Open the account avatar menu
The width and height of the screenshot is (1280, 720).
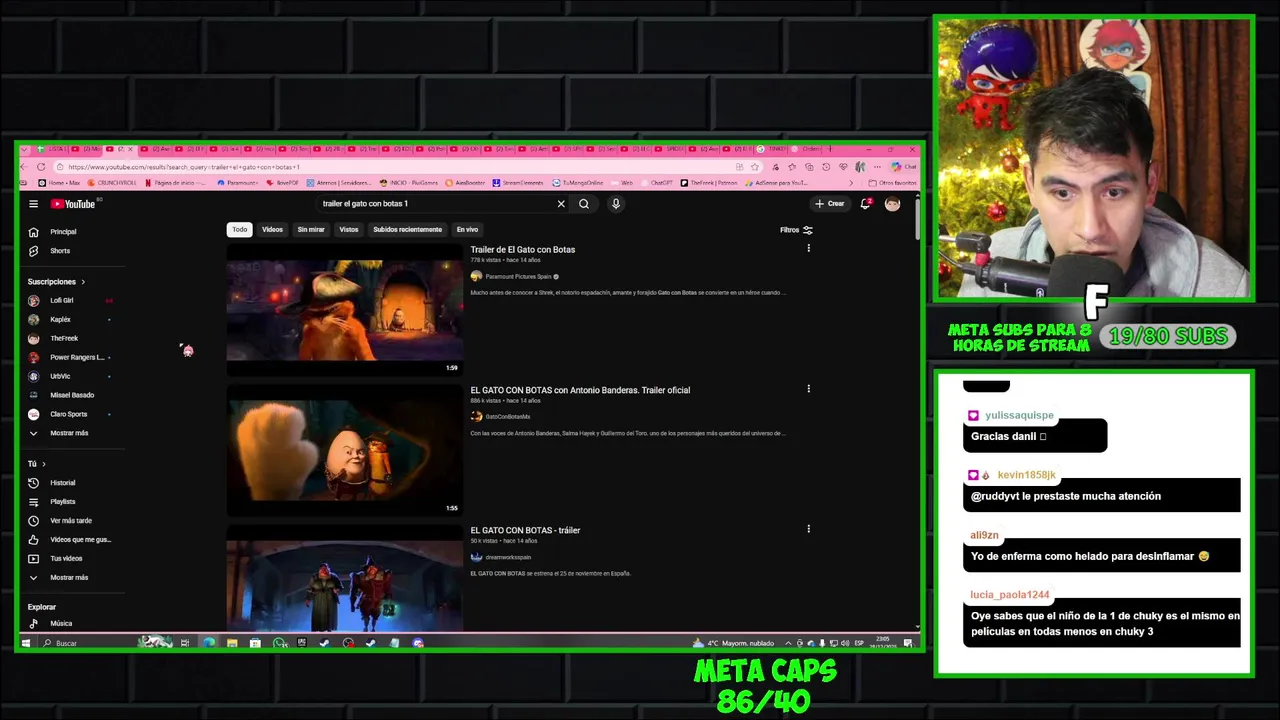coord(892,204)
